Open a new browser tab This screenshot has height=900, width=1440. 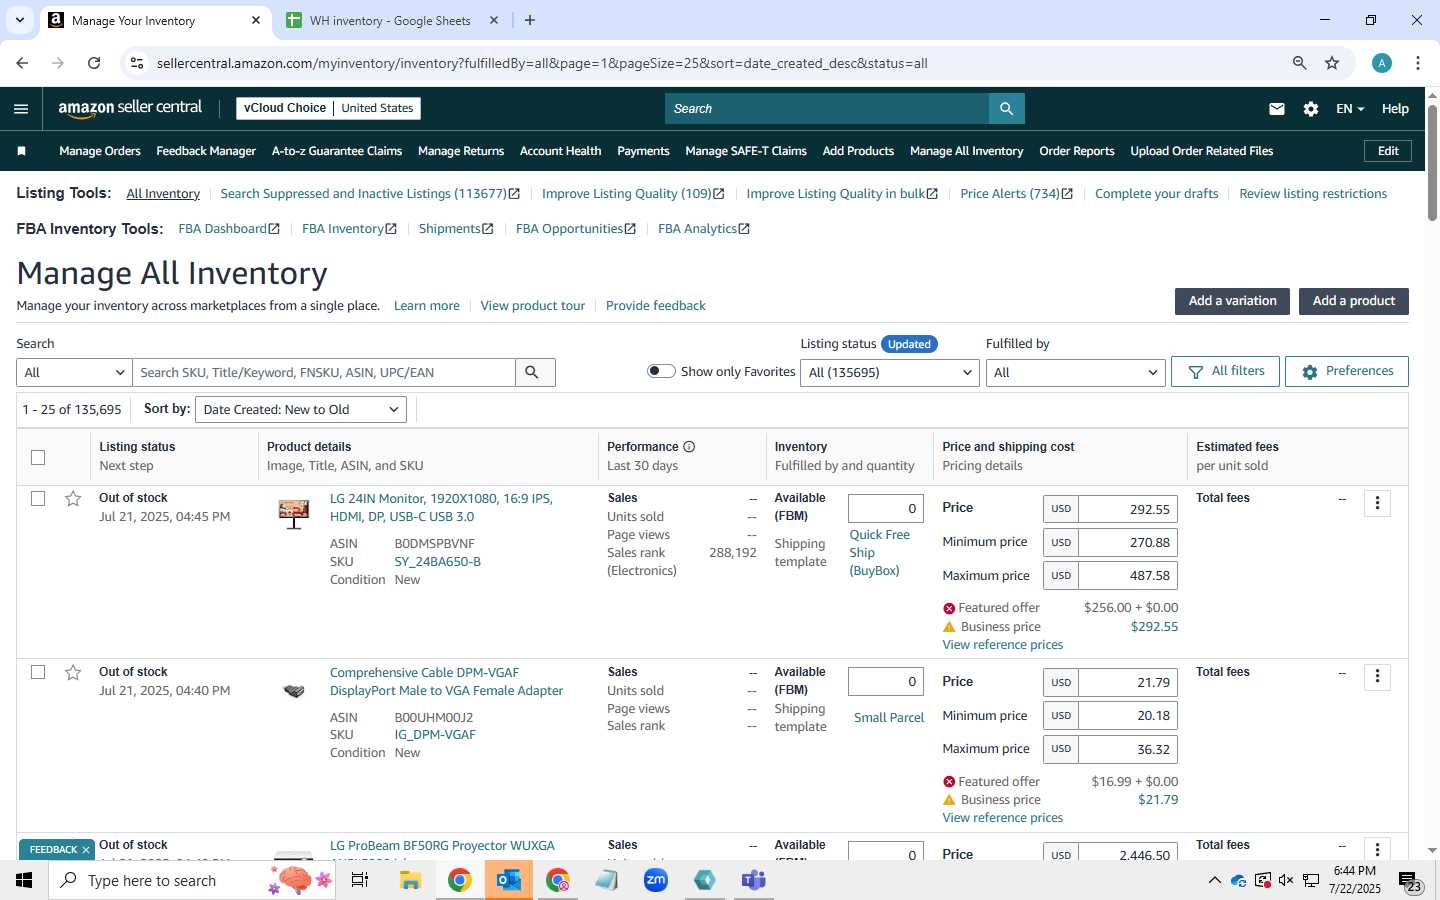tap(530, 20)
